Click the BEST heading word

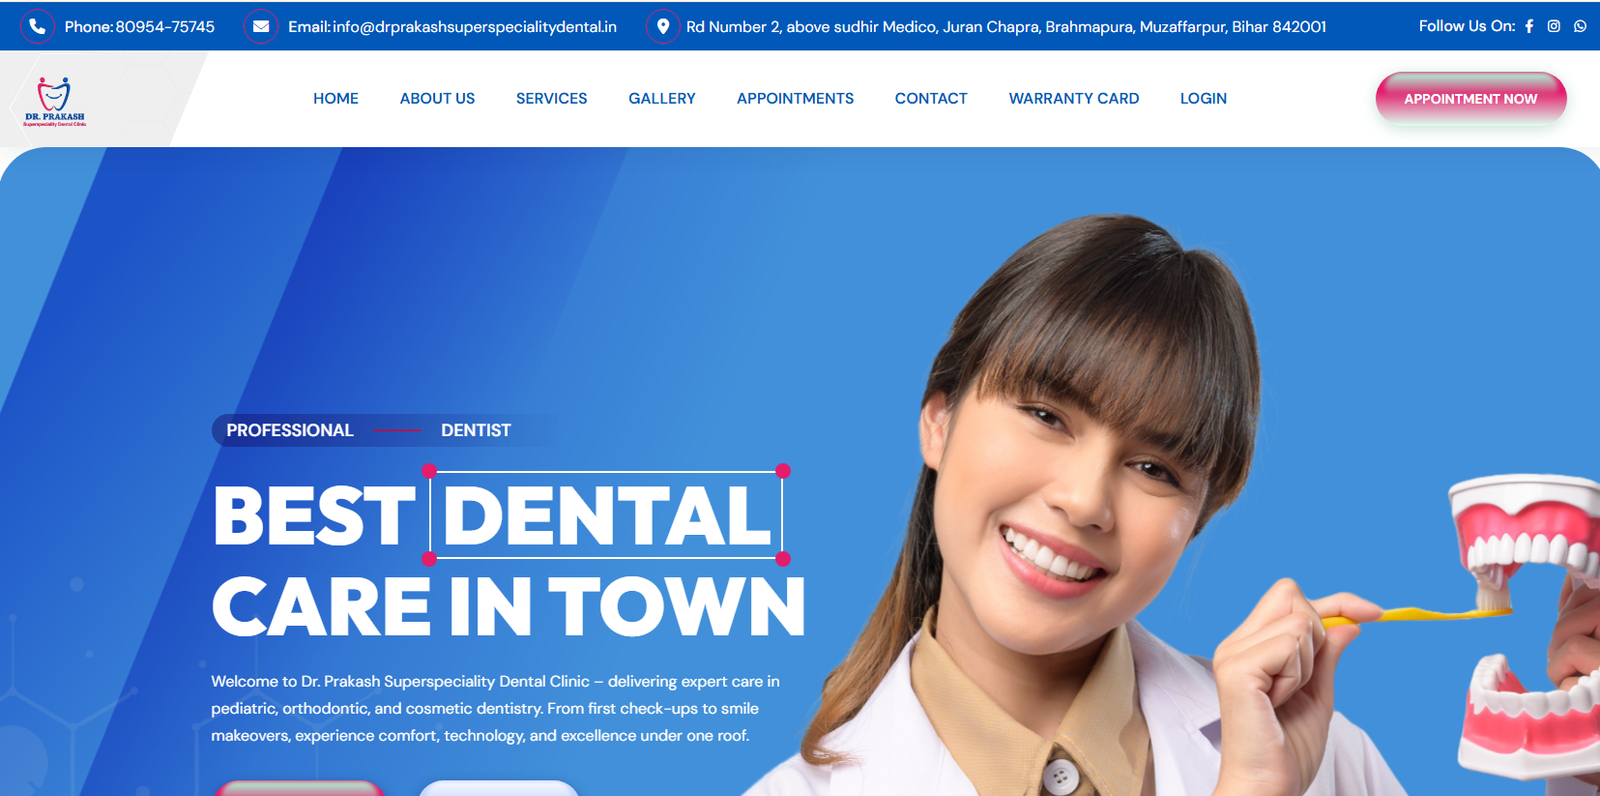[314, 516]
